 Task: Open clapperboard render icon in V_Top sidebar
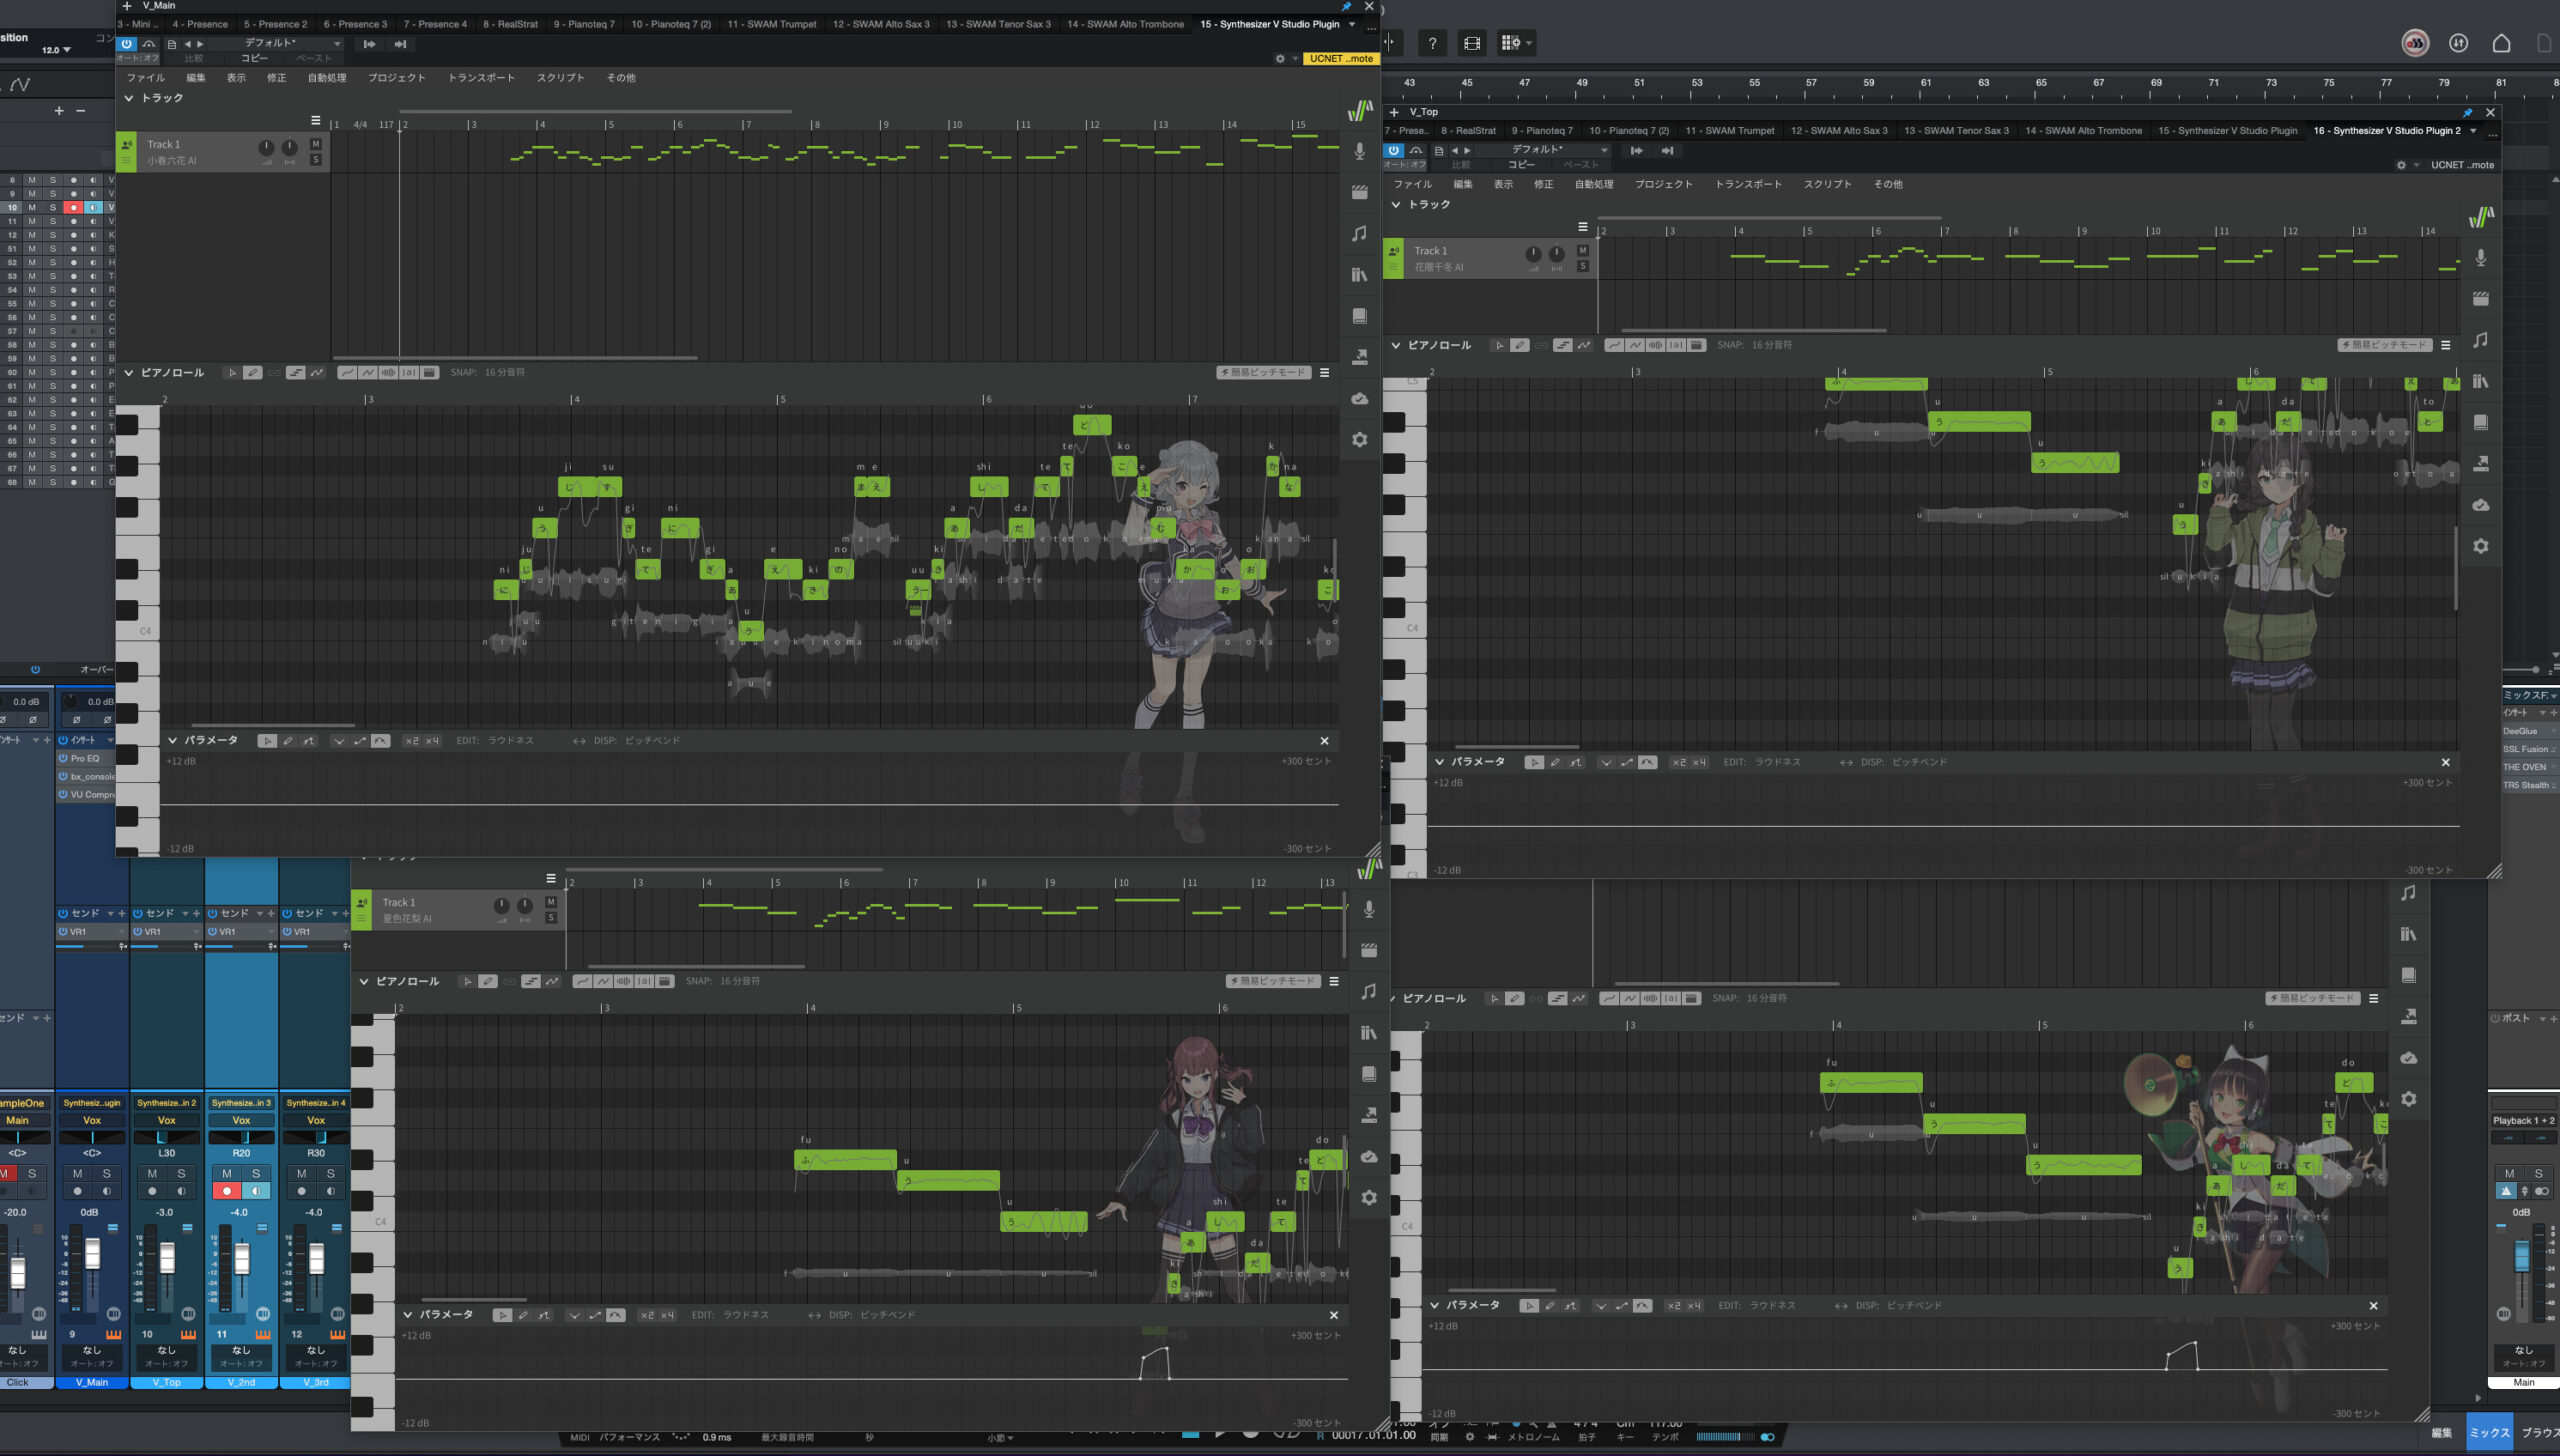click(x=2480, y=299)
